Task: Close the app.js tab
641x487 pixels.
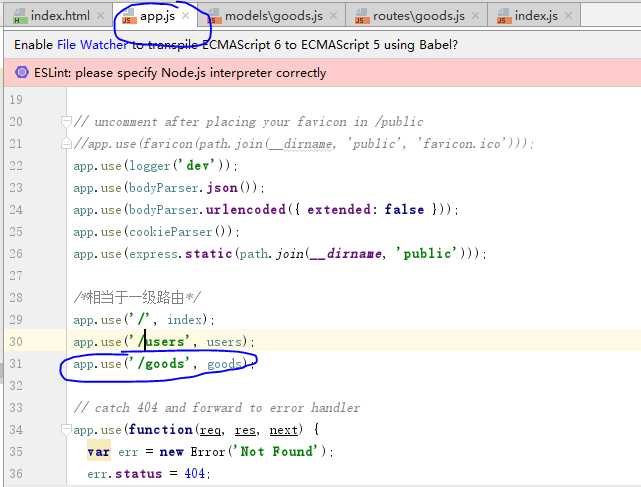Action: point(186,16)
